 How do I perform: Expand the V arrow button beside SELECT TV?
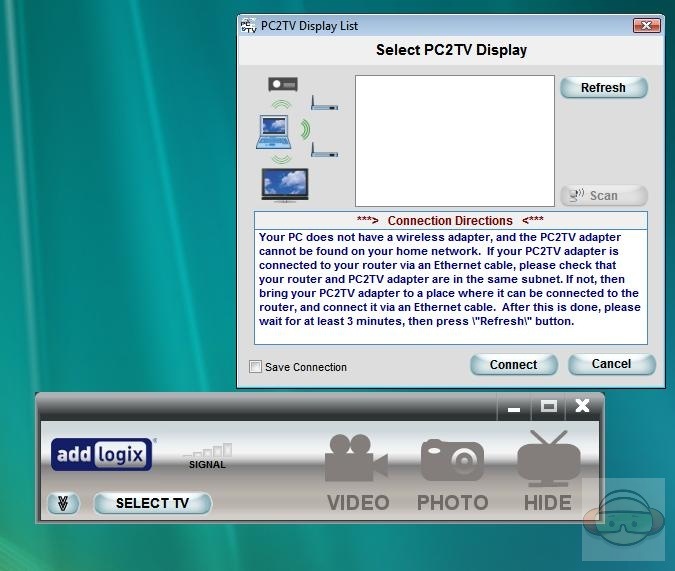pos(63,503)
